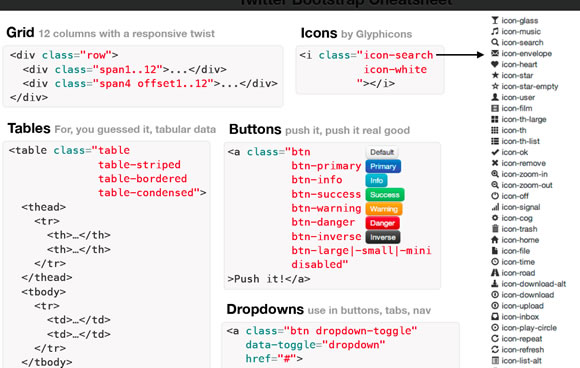
Task: Select the icon-search magnifier glyph
Action: pos(495,42)
